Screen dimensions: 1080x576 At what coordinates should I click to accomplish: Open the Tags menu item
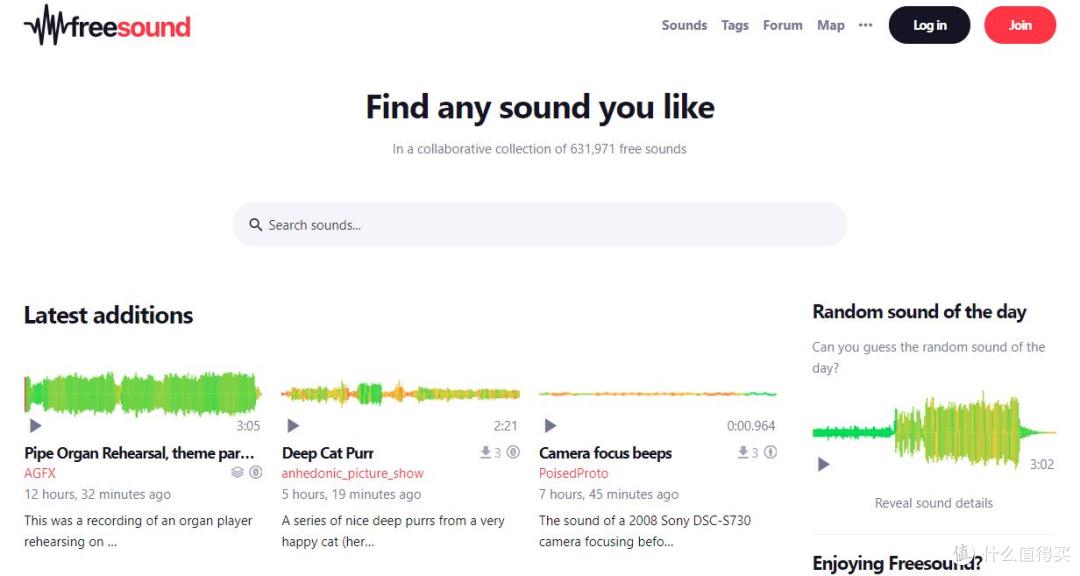735,25
